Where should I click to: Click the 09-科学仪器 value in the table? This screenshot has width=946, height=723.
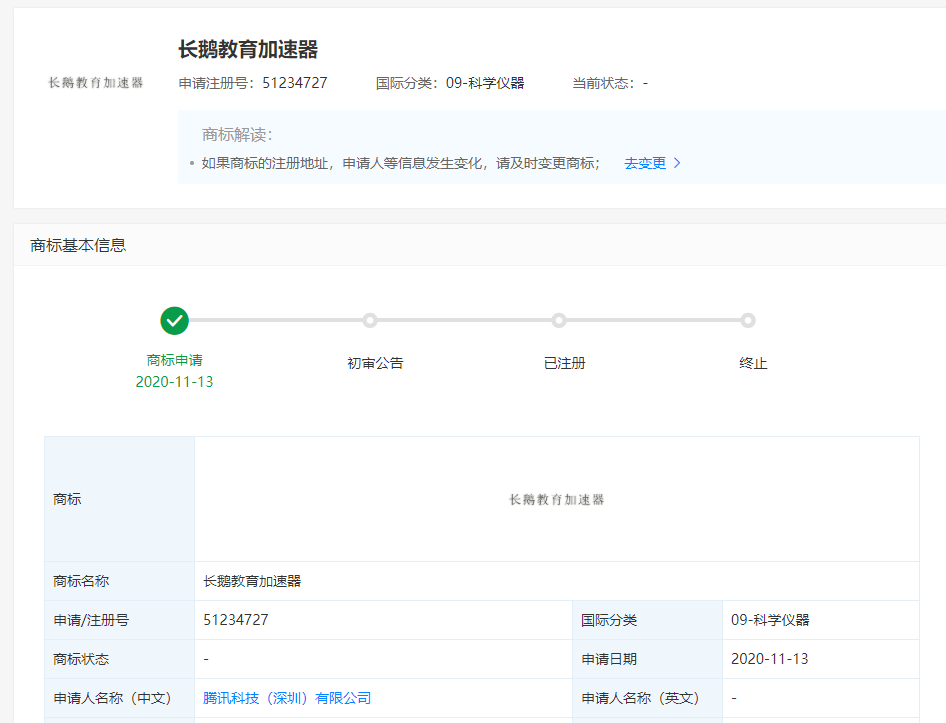(770, 620)
